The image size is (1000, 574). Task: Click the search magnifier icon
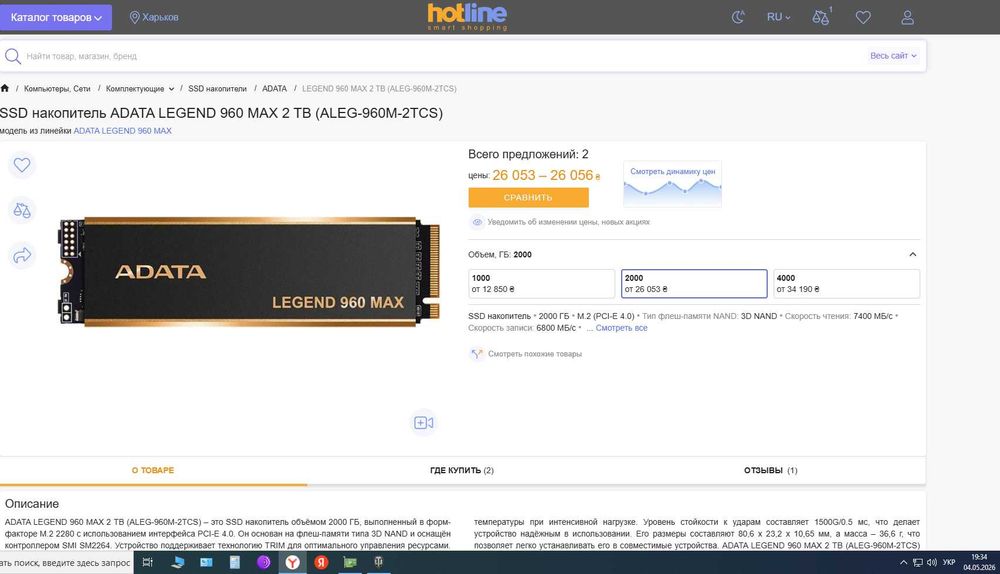(x=13, y=56)
